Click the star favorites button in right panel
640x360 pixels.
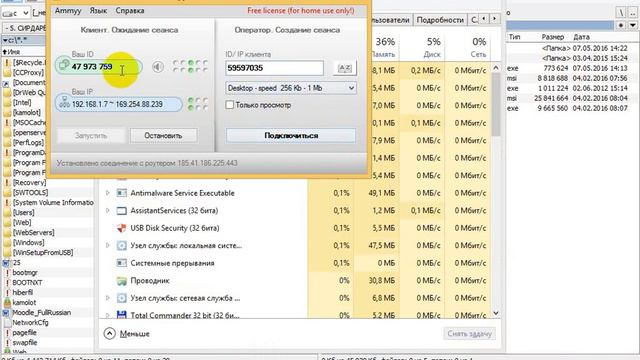coord(621,25)
